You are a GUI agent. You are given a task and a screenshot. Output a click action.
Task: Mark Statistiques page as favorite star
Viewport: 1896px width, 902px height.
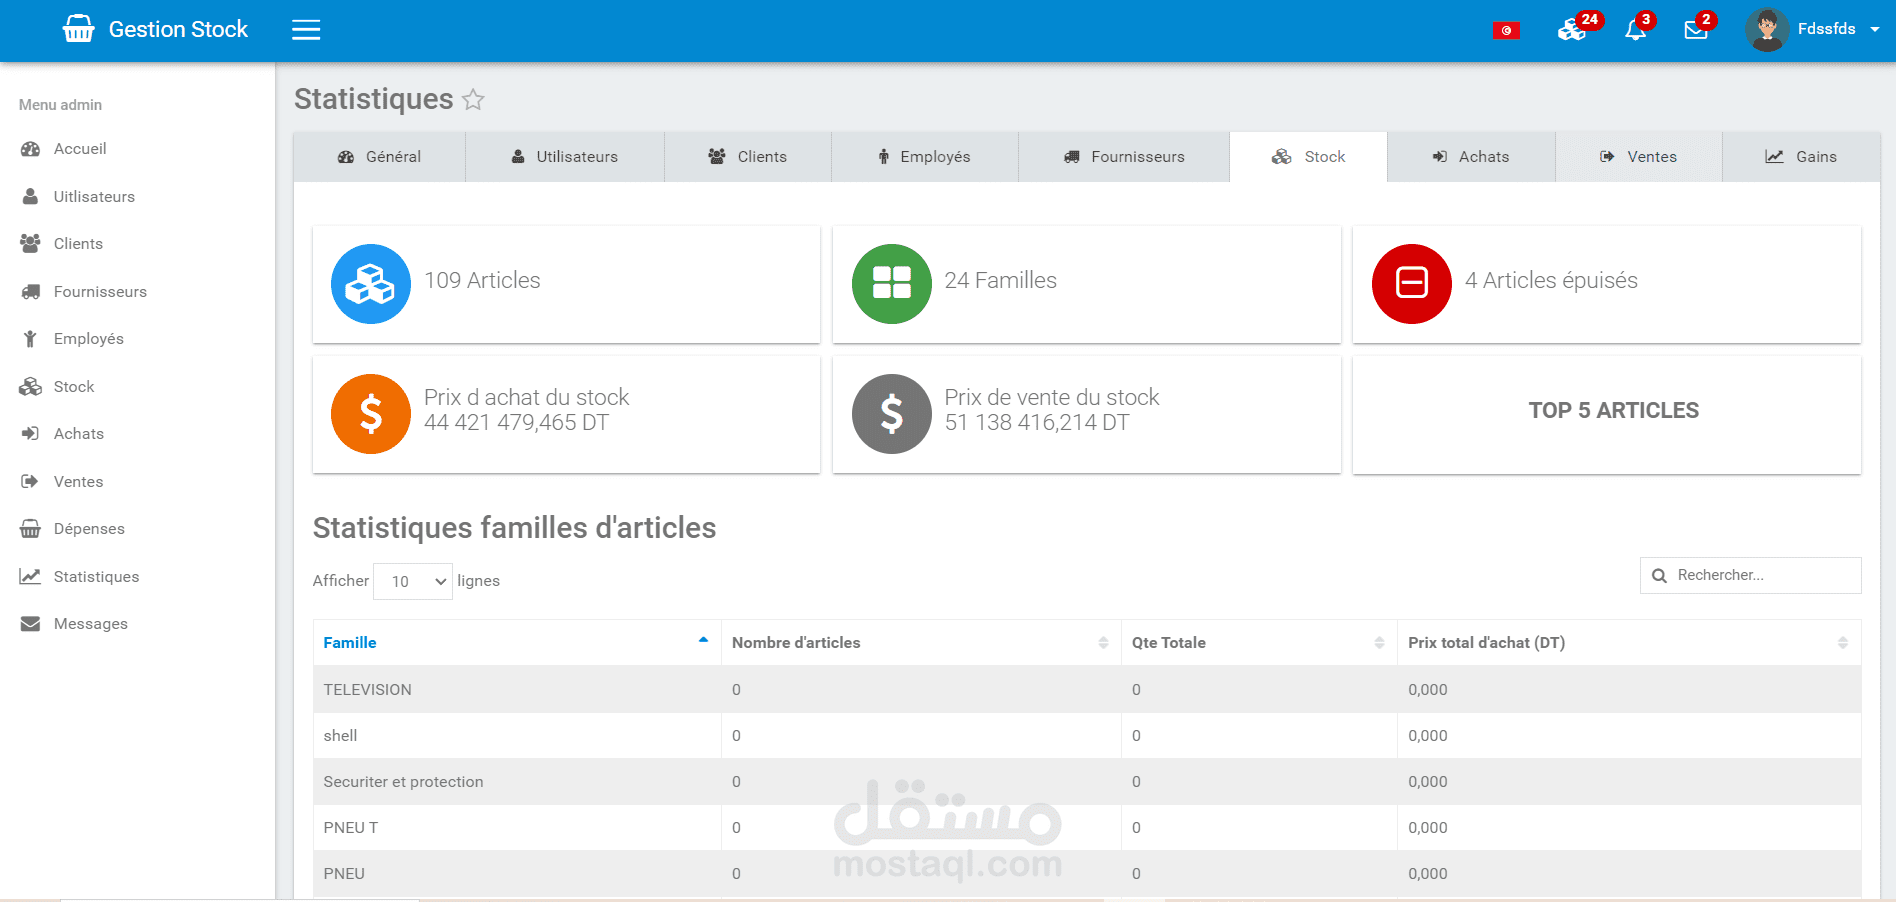473,99
